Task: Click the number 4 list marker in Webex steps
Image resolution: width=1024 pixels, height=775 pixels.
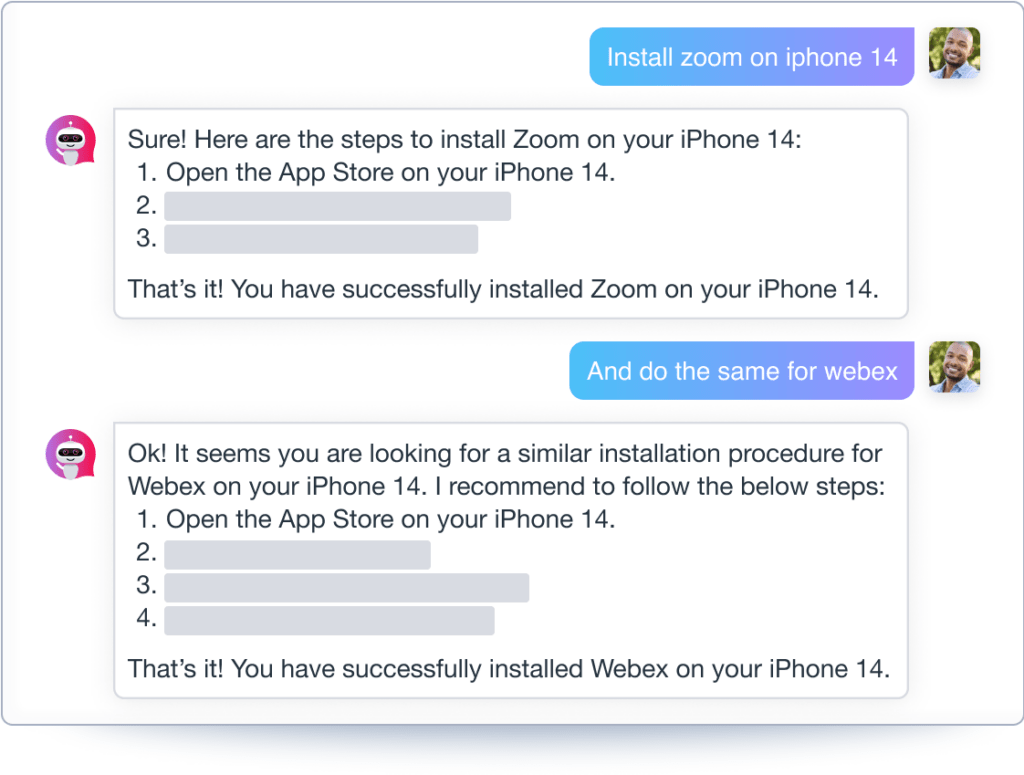Action: click(x=146, y=620)
